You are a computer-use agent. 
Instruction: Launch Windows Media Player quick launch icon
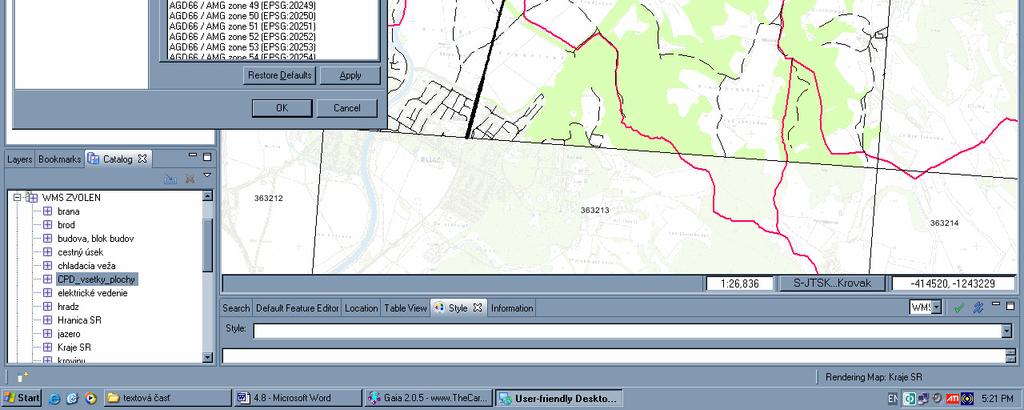pyautogui.click(x=91, y=398)
